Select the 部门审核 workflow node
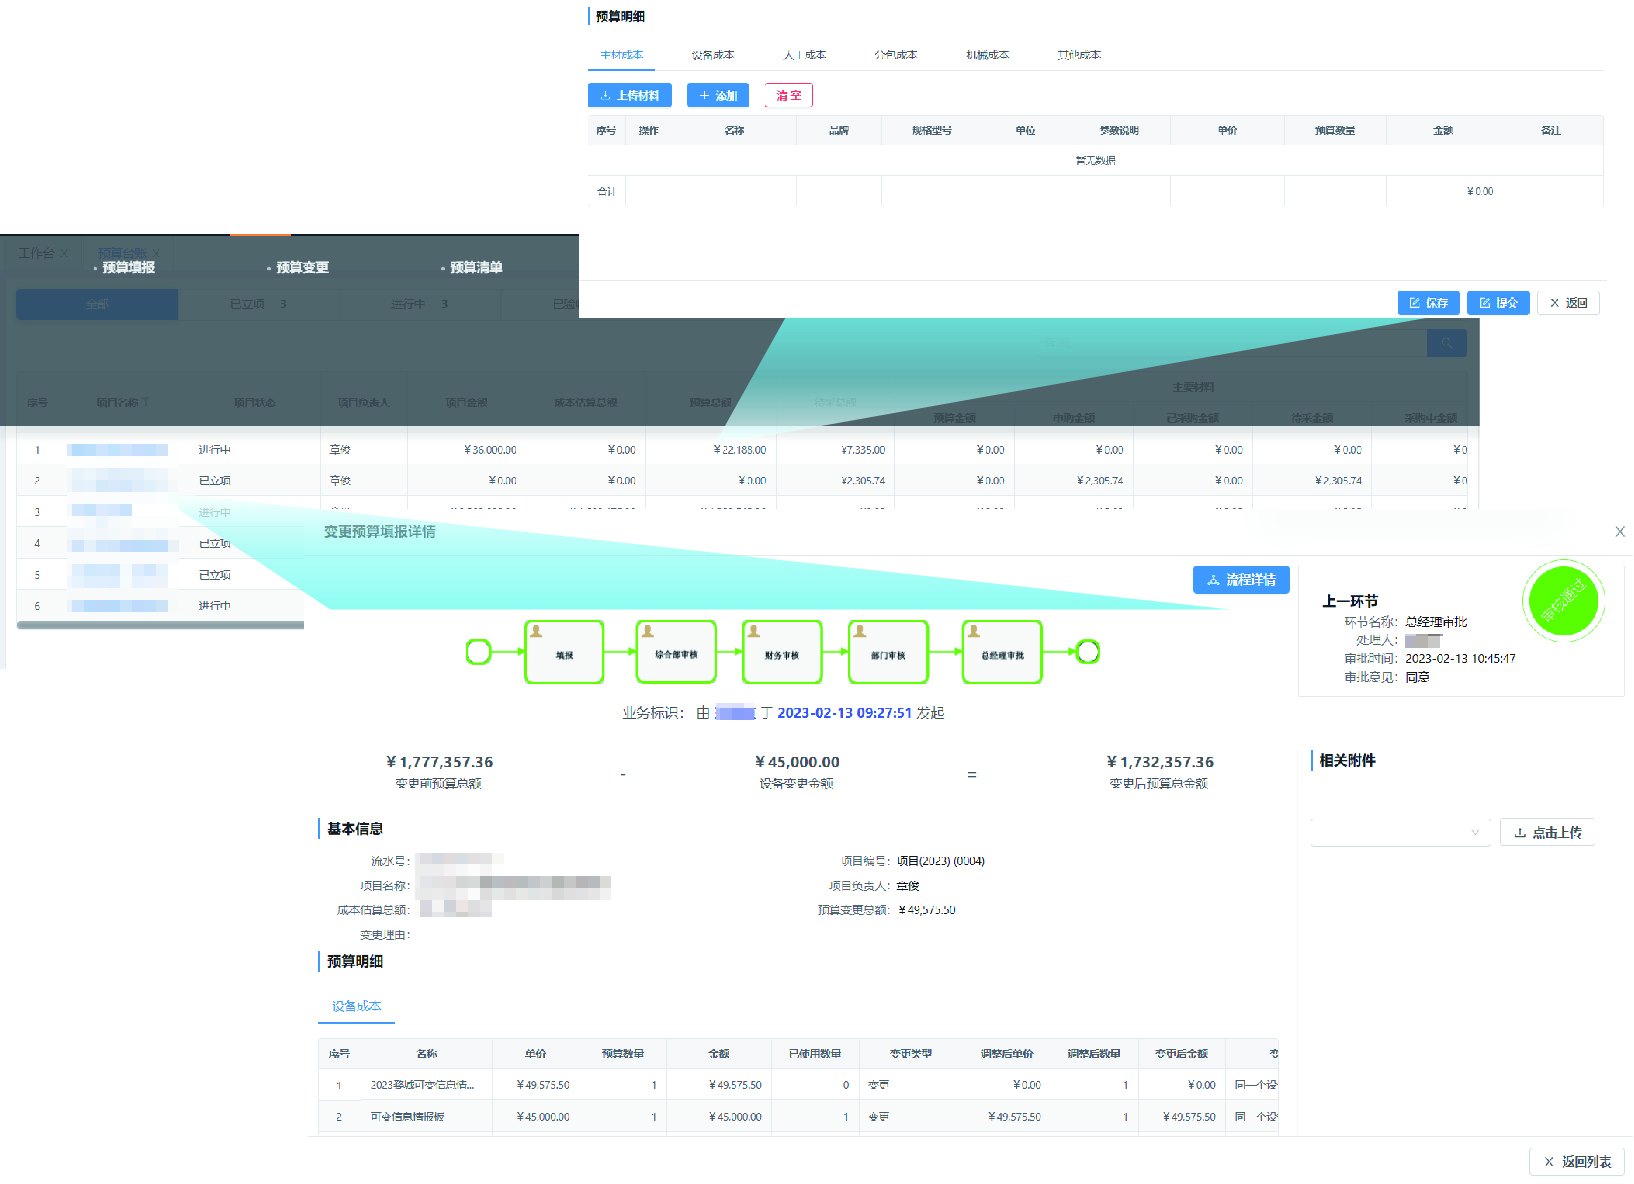 [x=888, y=653]
